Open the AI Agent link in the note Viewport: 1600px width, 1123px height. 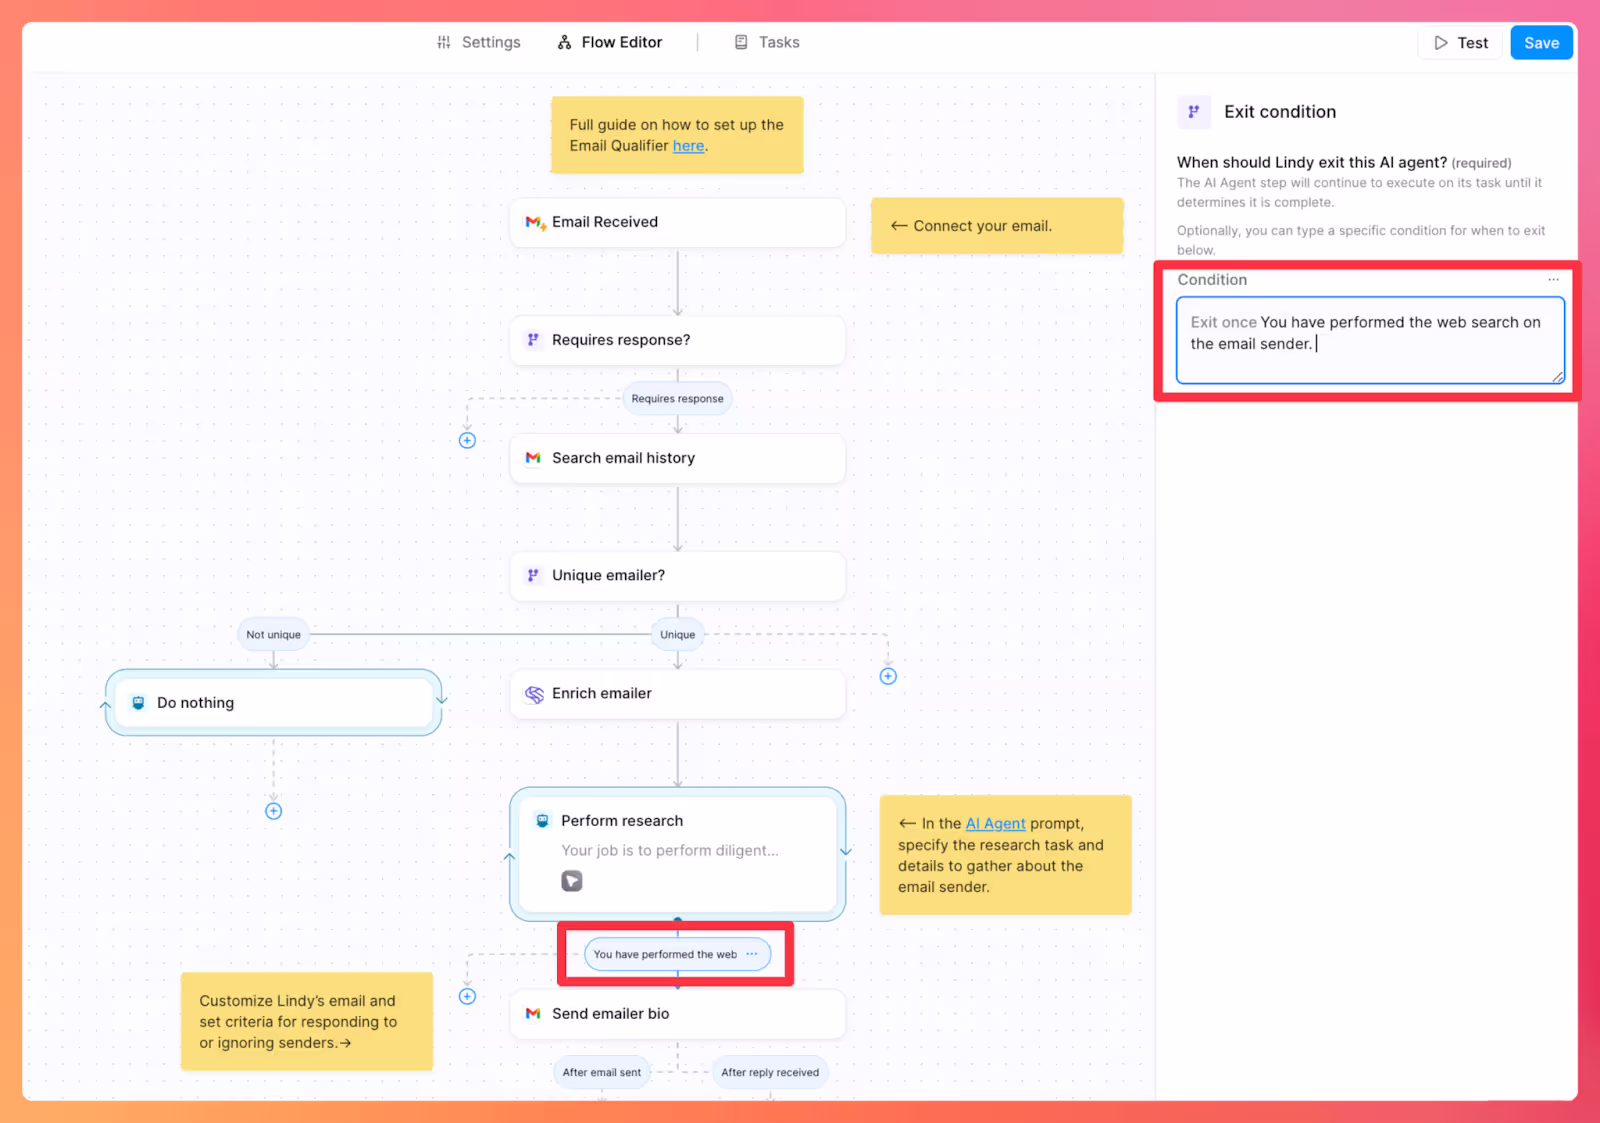[x=995, y=824]
